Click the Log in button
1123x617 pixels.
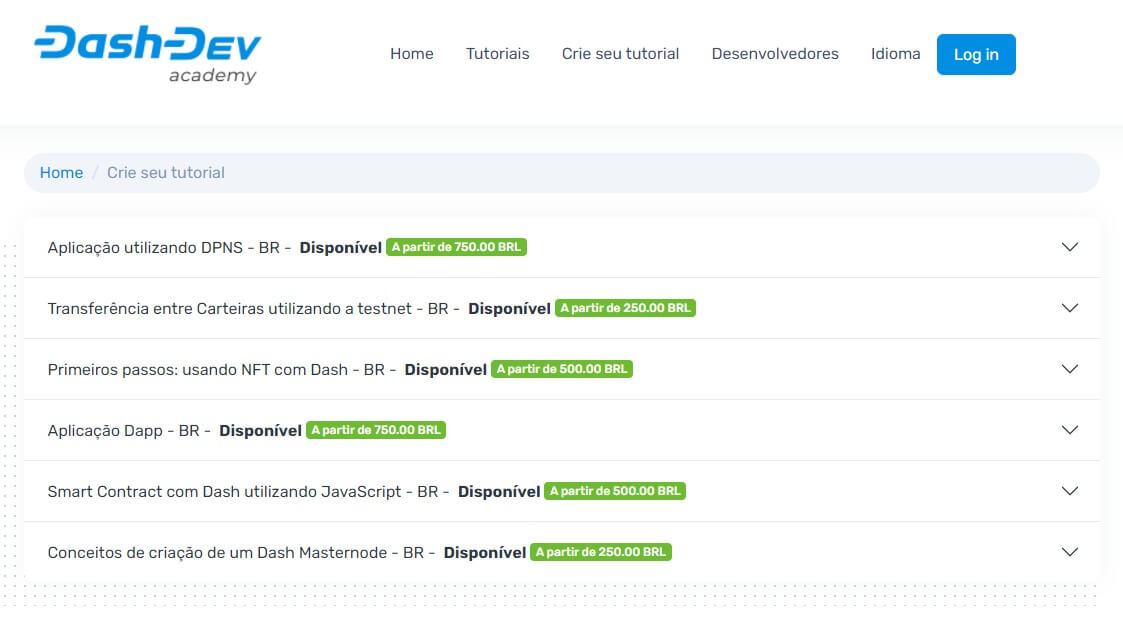pos(976,54)
